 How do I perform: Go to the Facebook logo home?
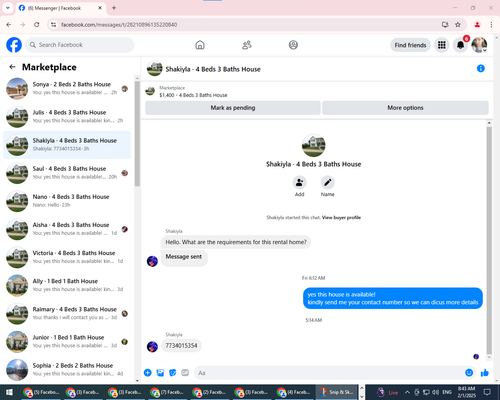click(x=14, y=45)
